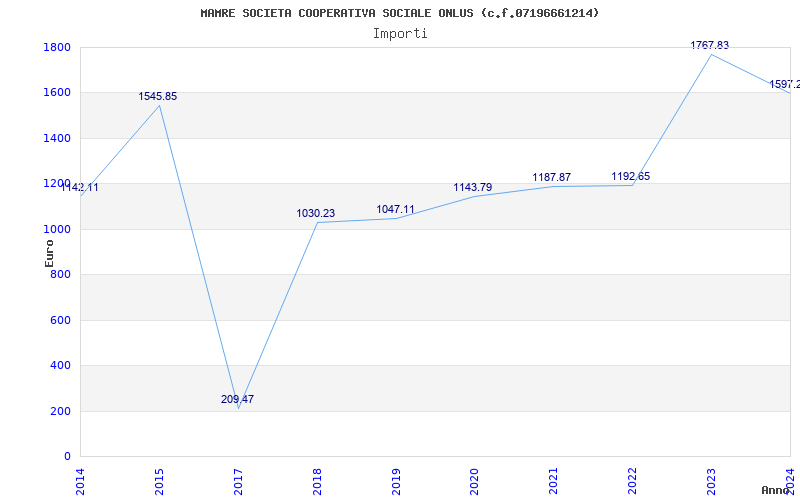The image size is (800, 500).
Task: Click the 1187.87 data label
Action: 552,177
